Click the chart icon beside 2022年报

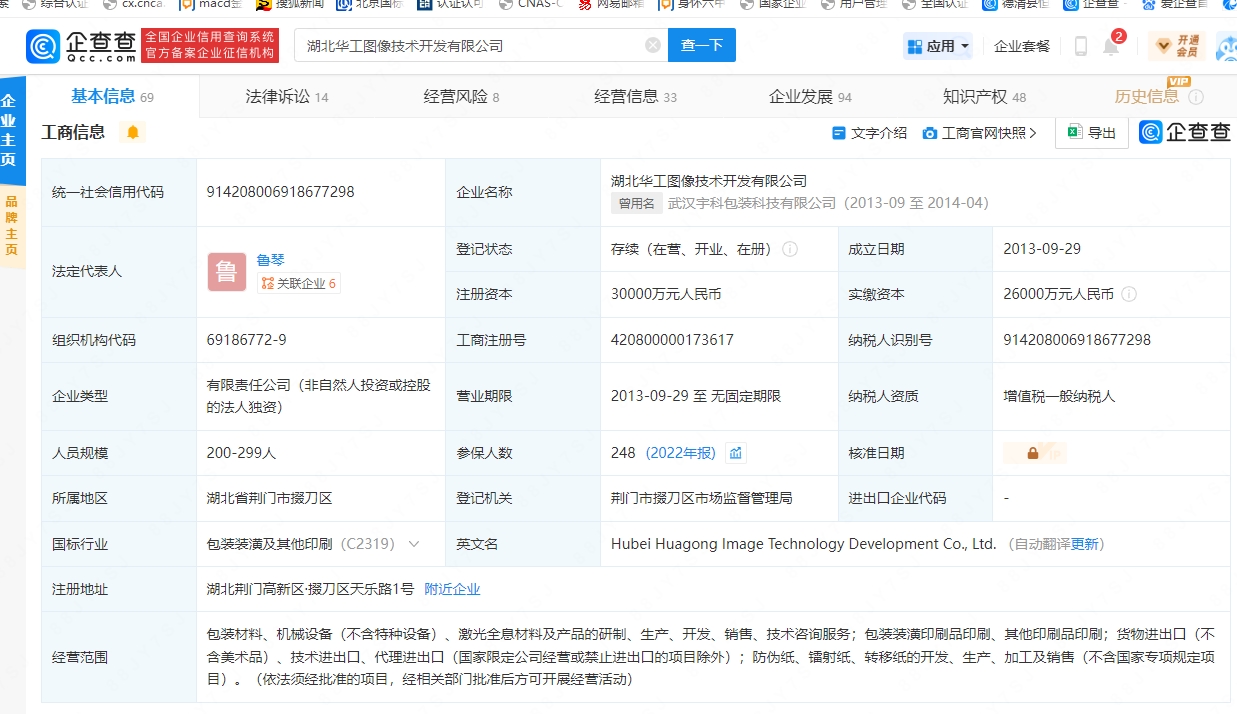pyautogui.click(x=736, y=453)
